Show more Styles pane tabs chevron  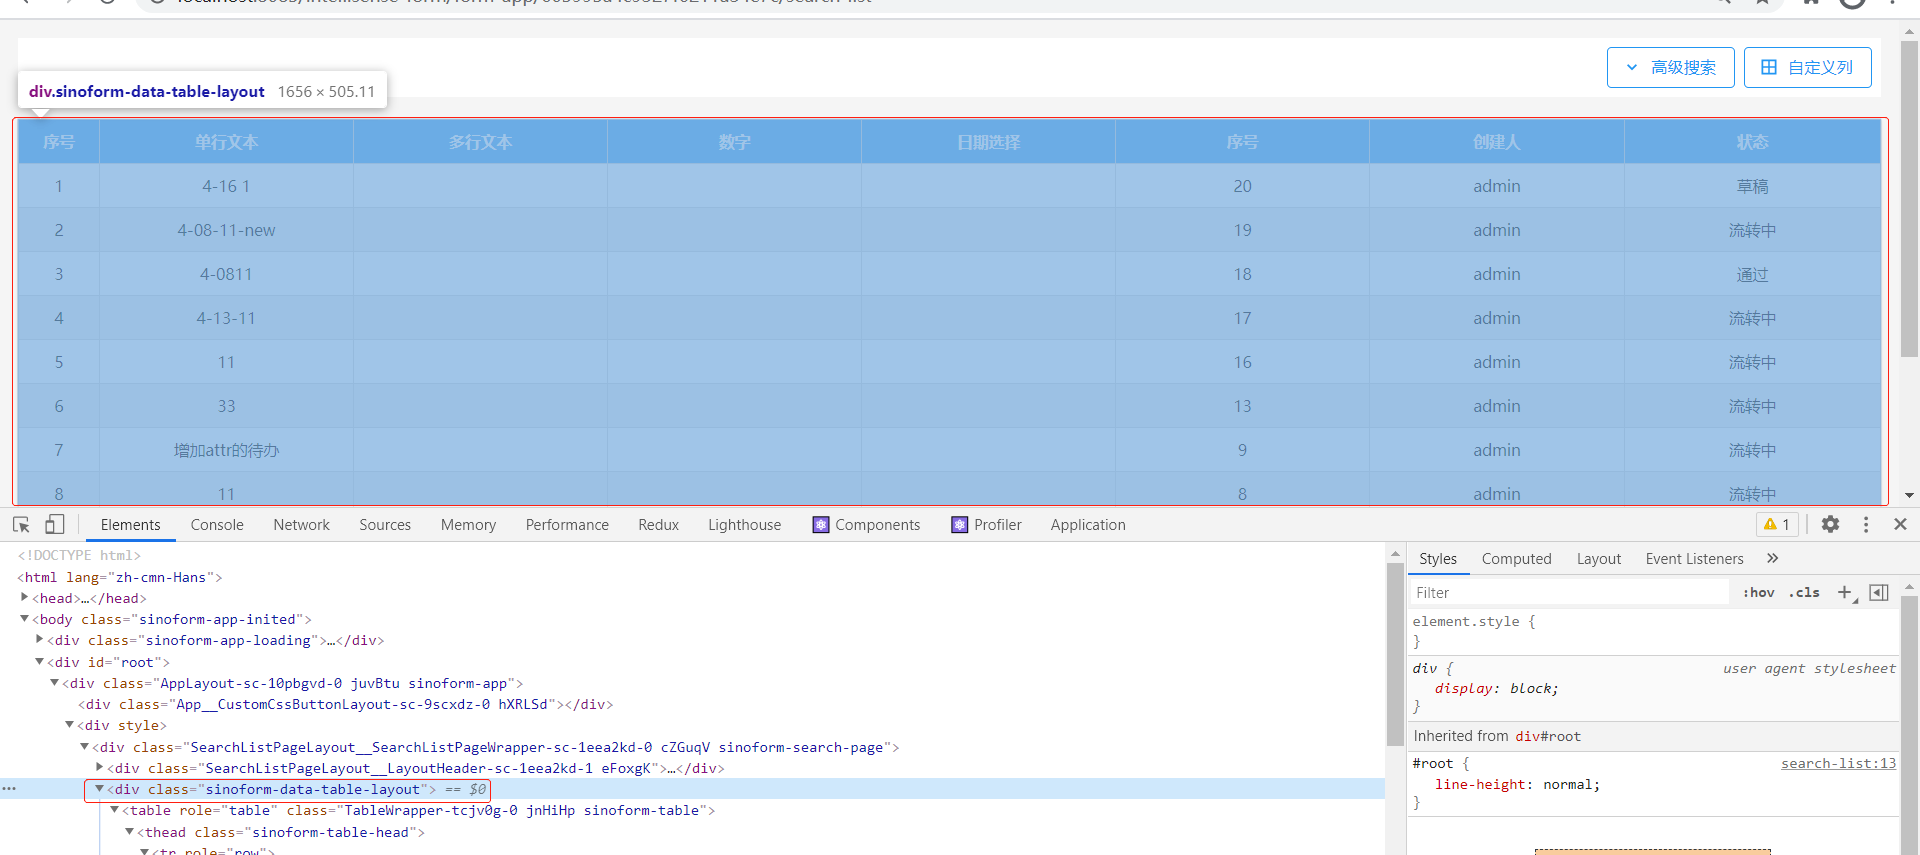[x=1773, y=558]
